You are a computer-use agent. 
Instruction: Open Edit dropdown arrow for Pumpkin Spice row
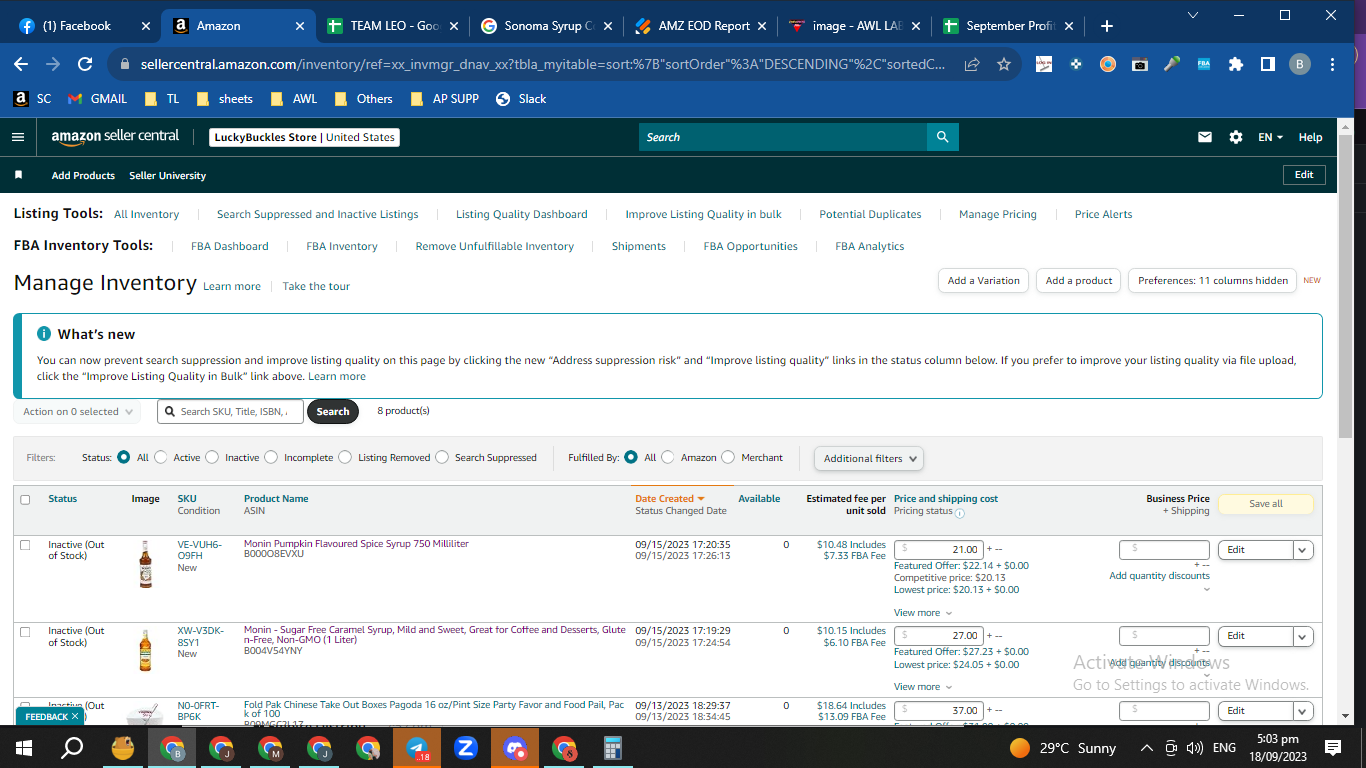(1302, 550)
